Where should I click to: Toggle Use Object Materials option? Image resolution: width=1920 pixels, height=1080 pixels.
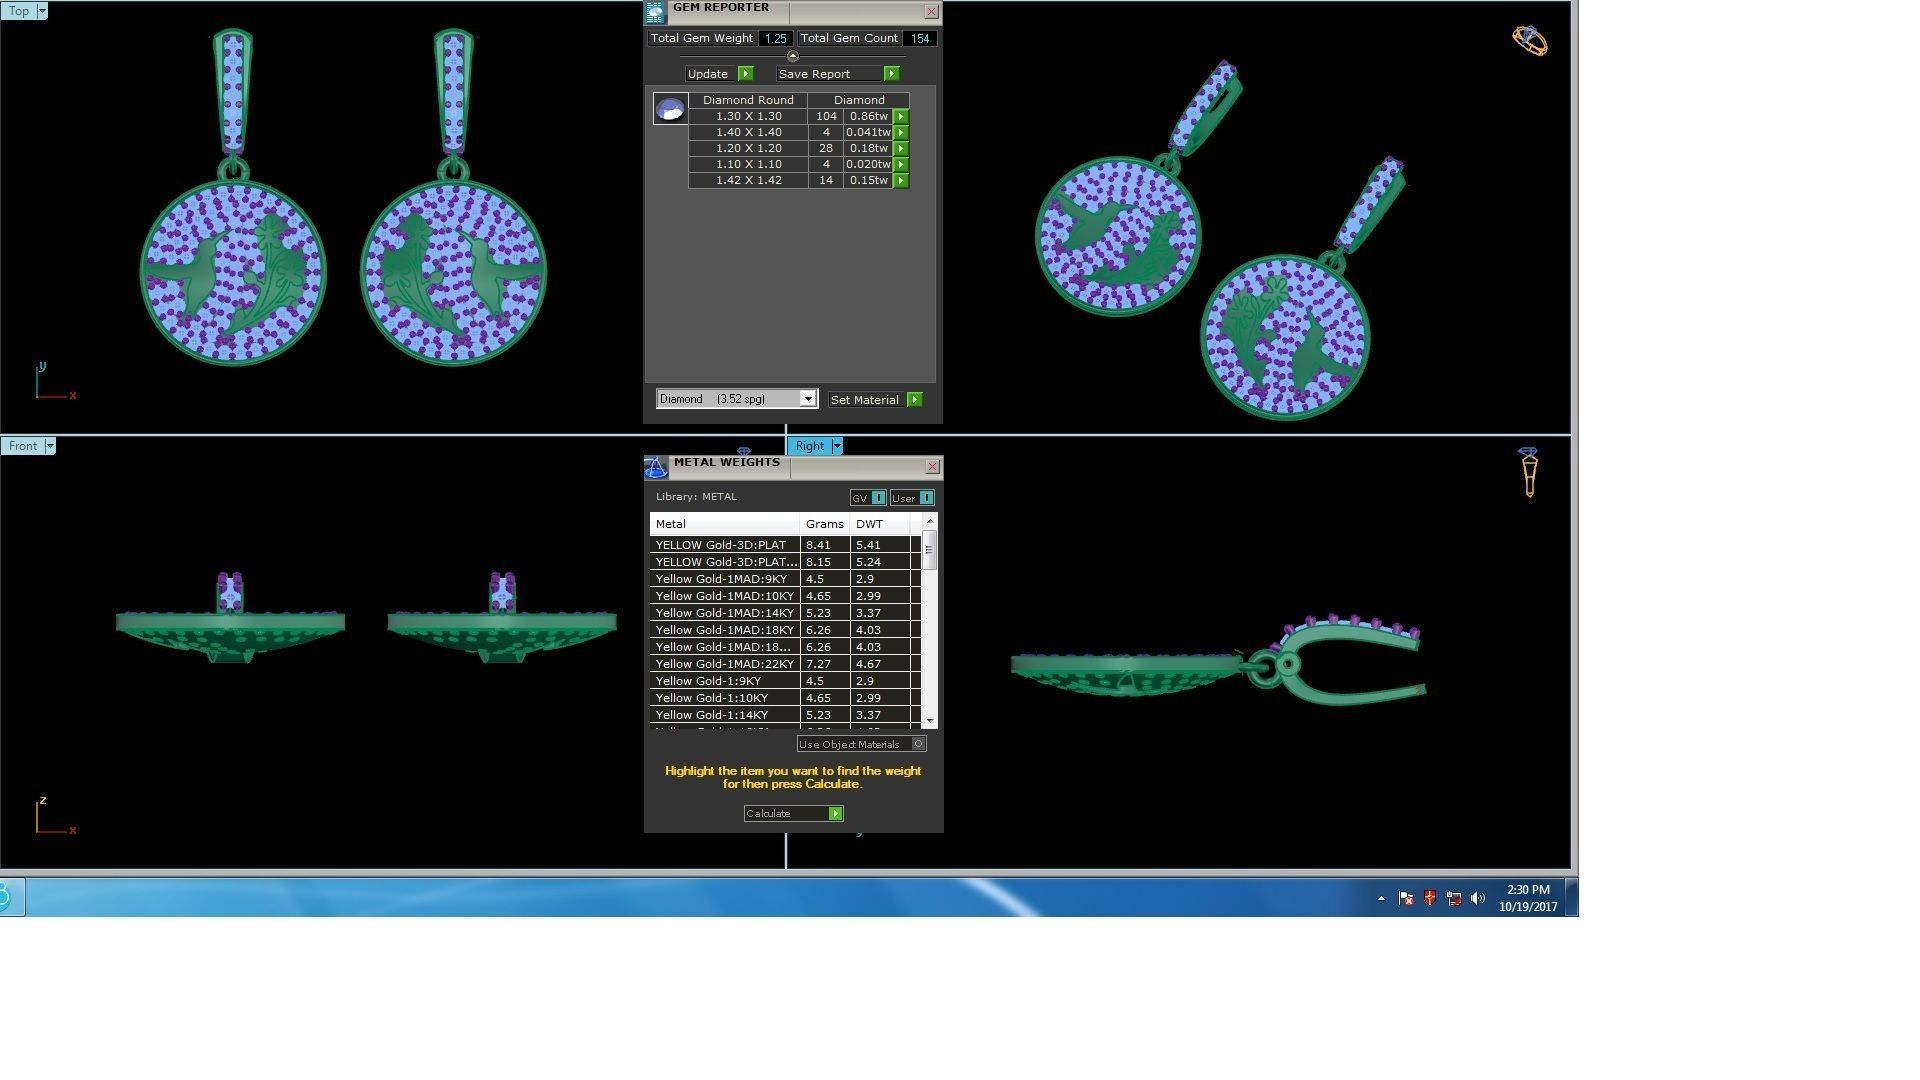tap(919, 744)
